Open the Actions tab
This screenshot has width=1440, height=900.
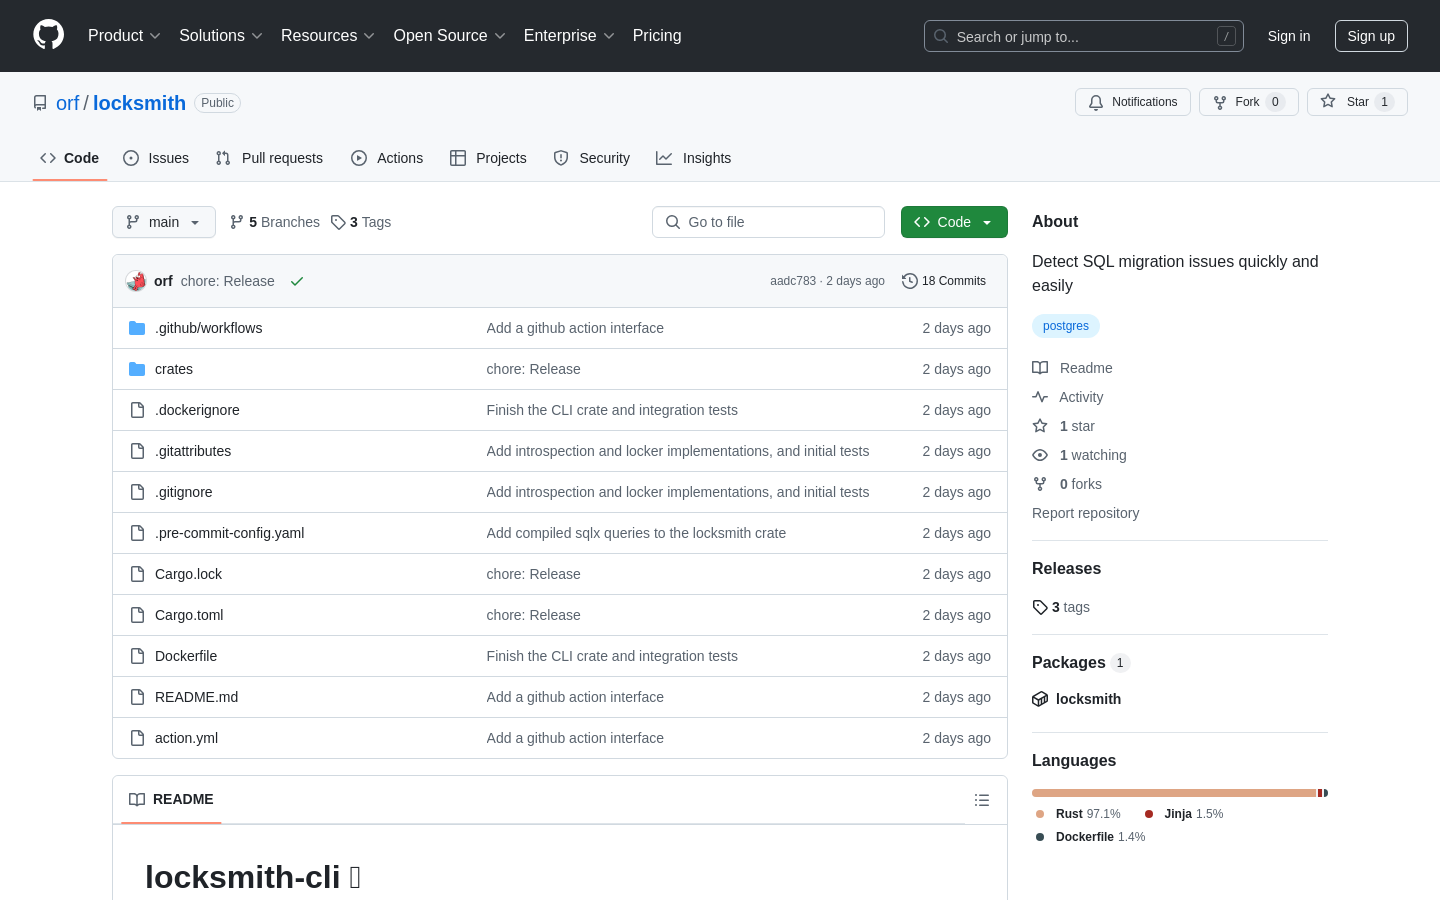(387, 158)
